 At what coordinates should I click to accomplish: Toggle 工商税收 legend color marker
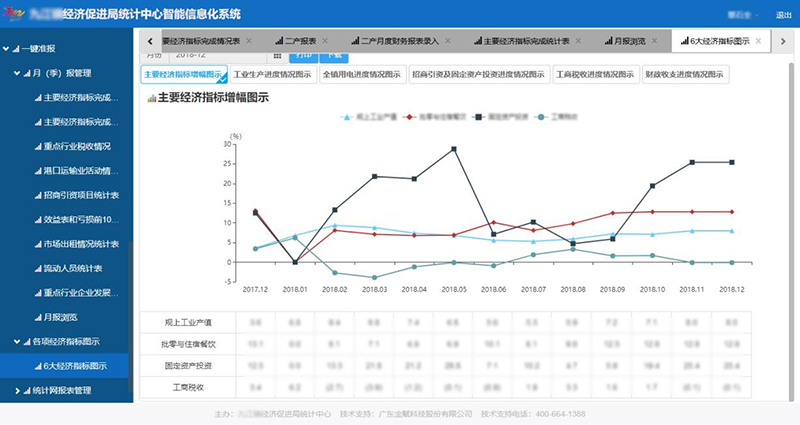(x=541, y=116)
